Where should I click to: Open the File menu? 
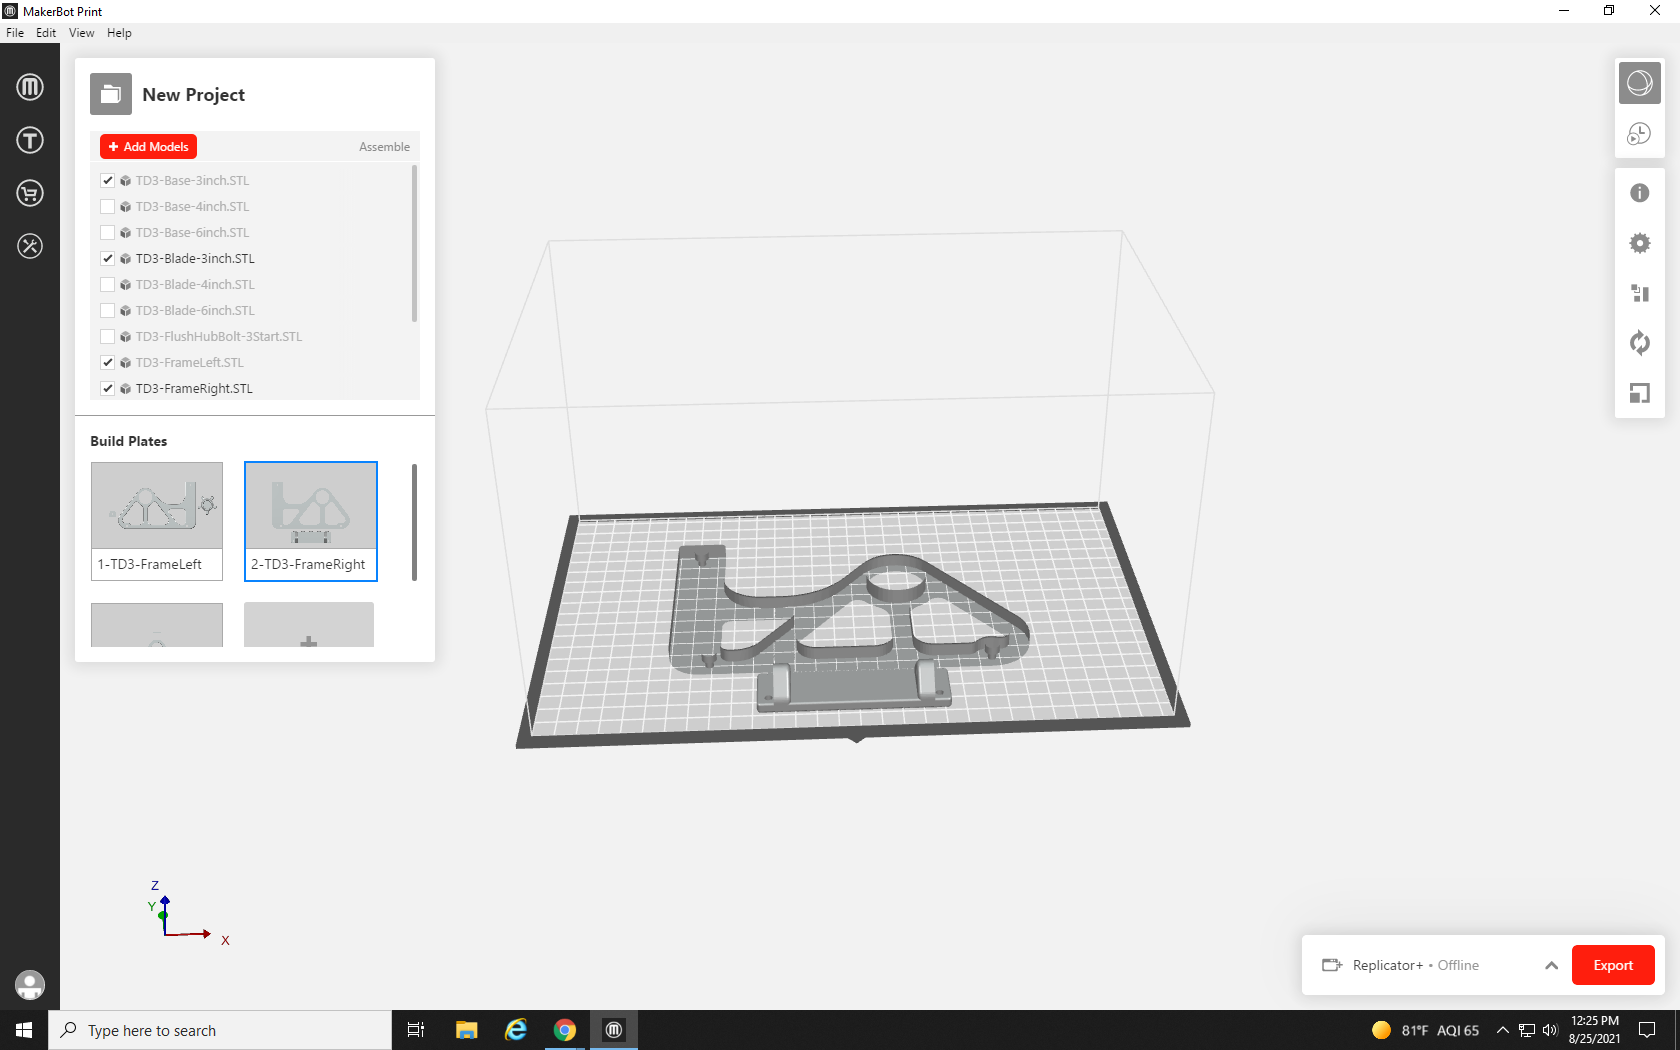click(x=15, y=33)
